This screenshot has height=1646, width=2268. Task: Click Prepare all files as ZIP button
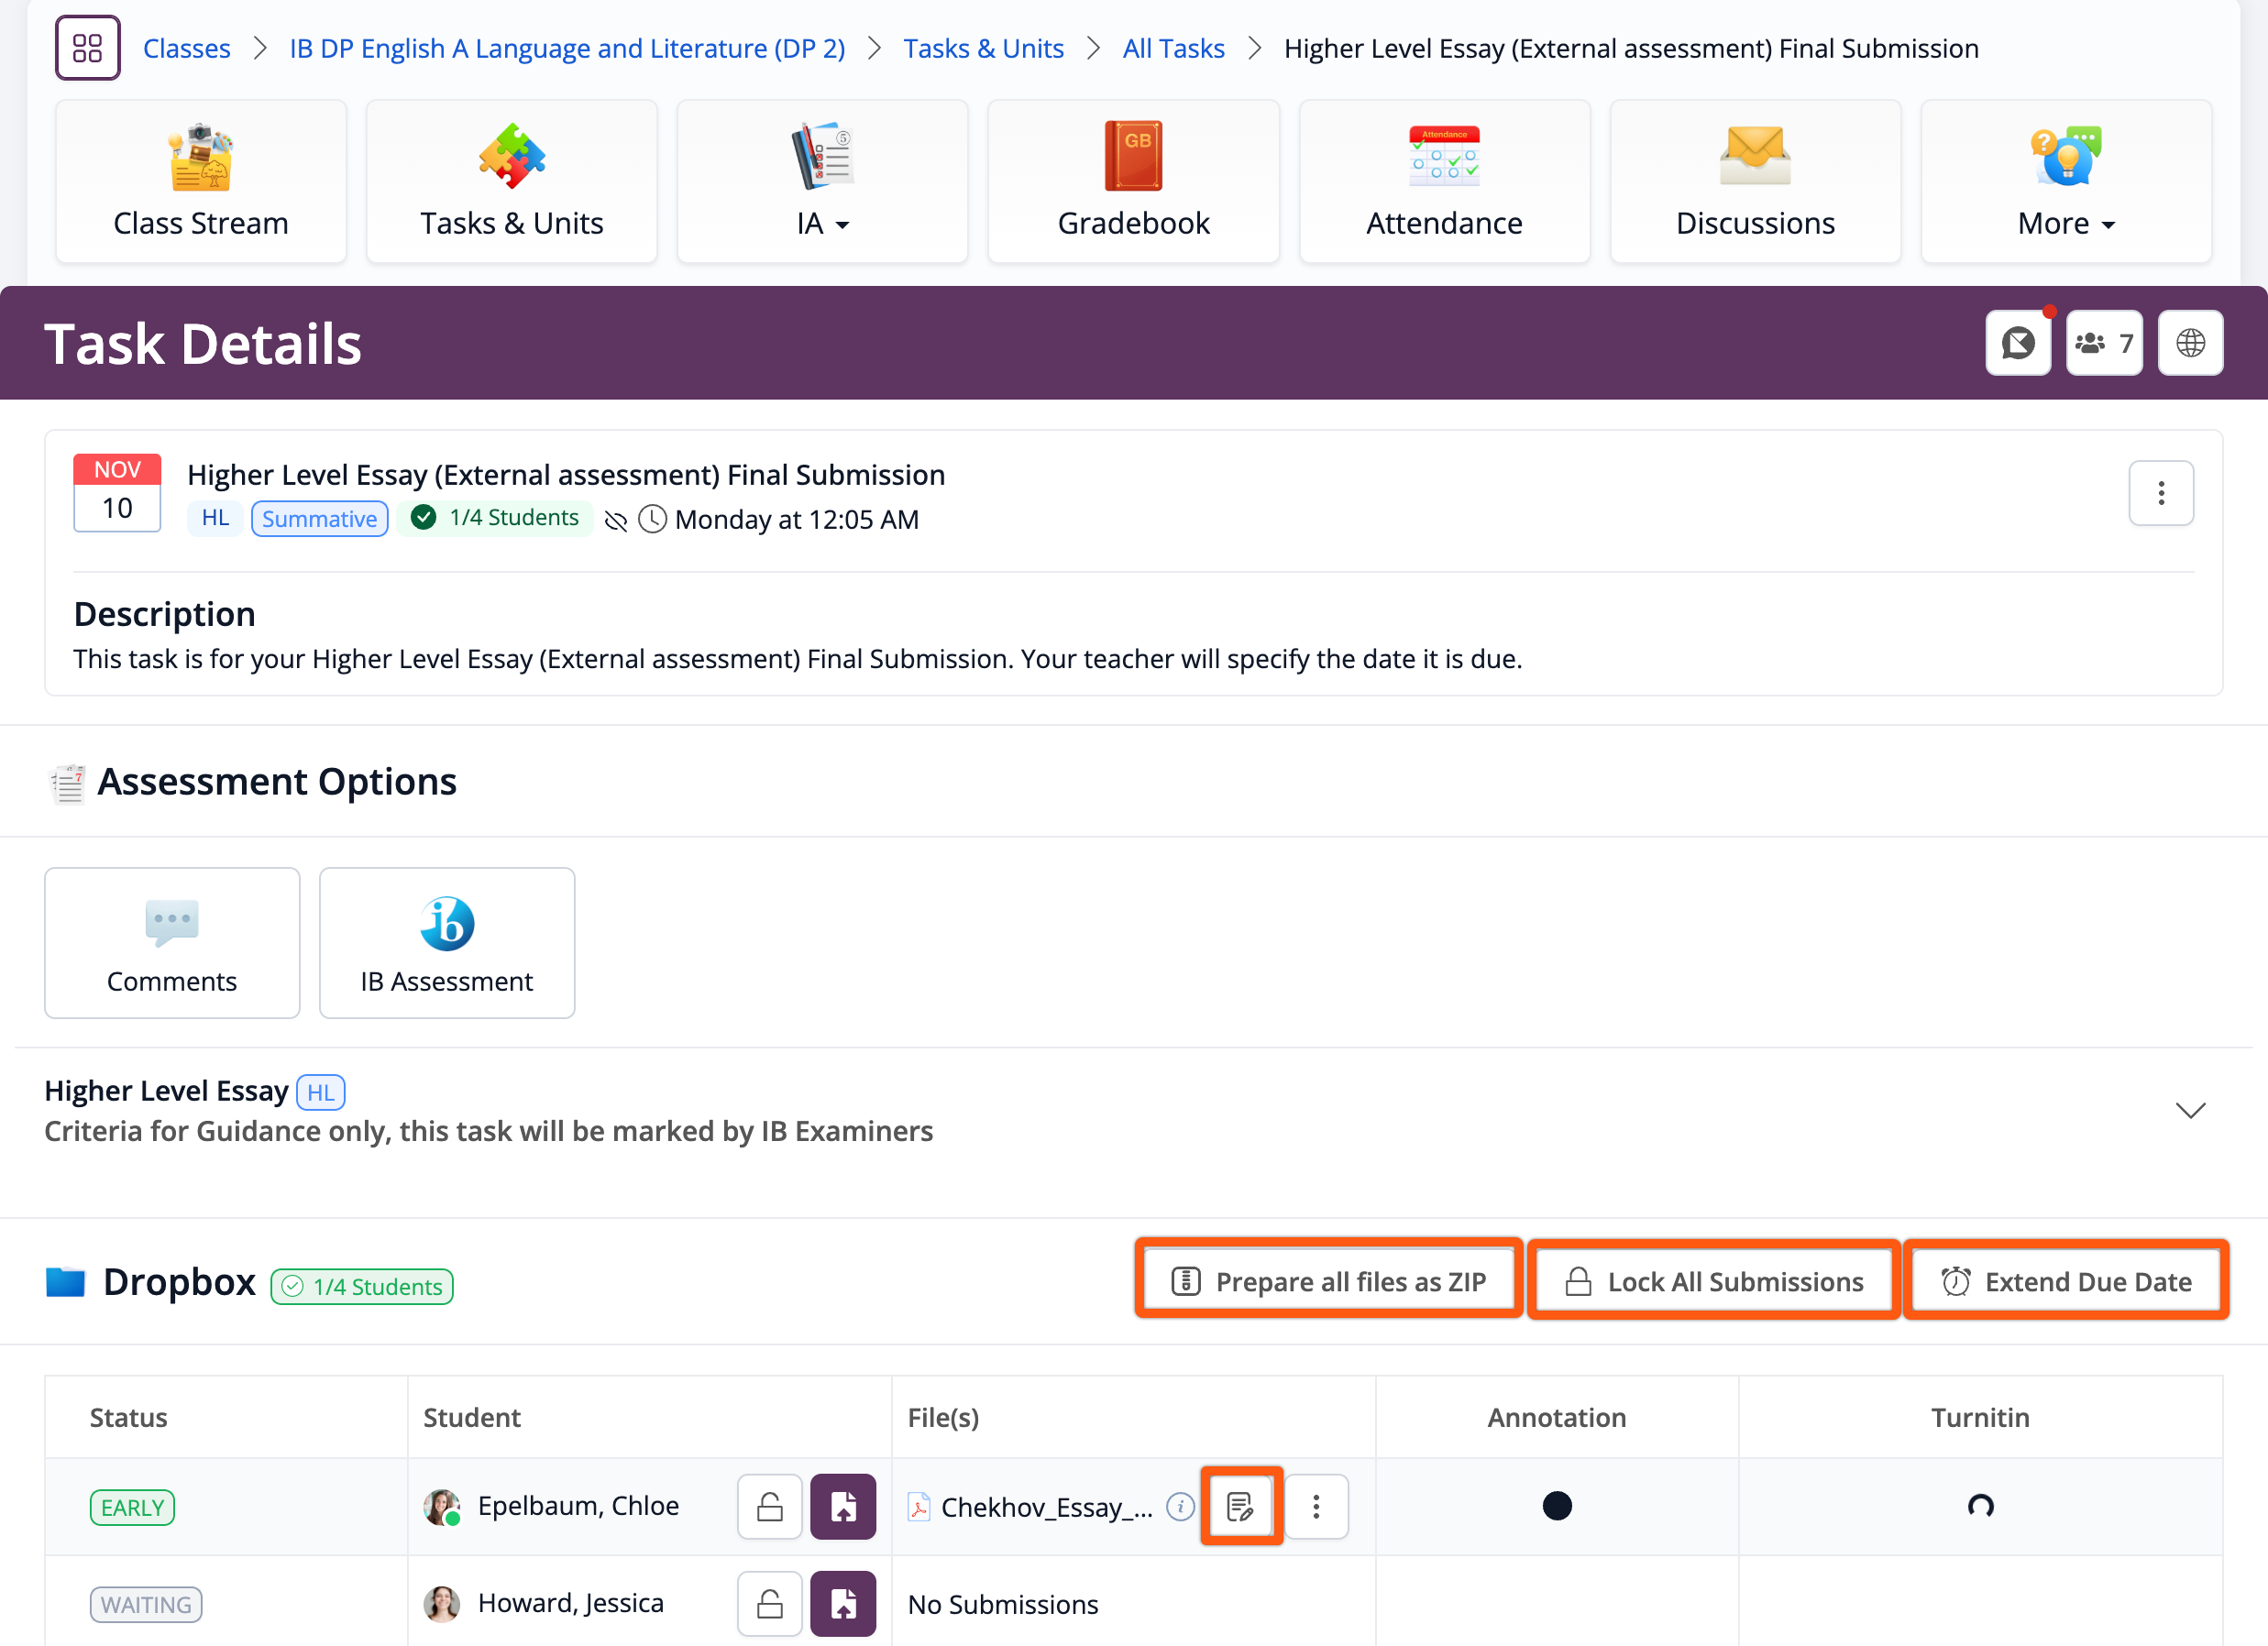tap(1329, 1281)
